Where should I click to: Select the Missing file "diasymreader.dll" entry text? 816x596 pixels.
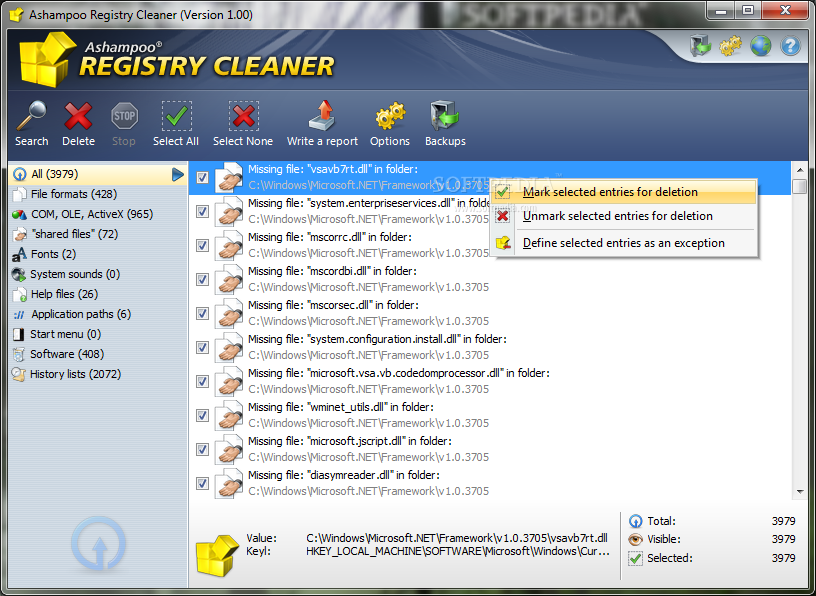point(343,475)
